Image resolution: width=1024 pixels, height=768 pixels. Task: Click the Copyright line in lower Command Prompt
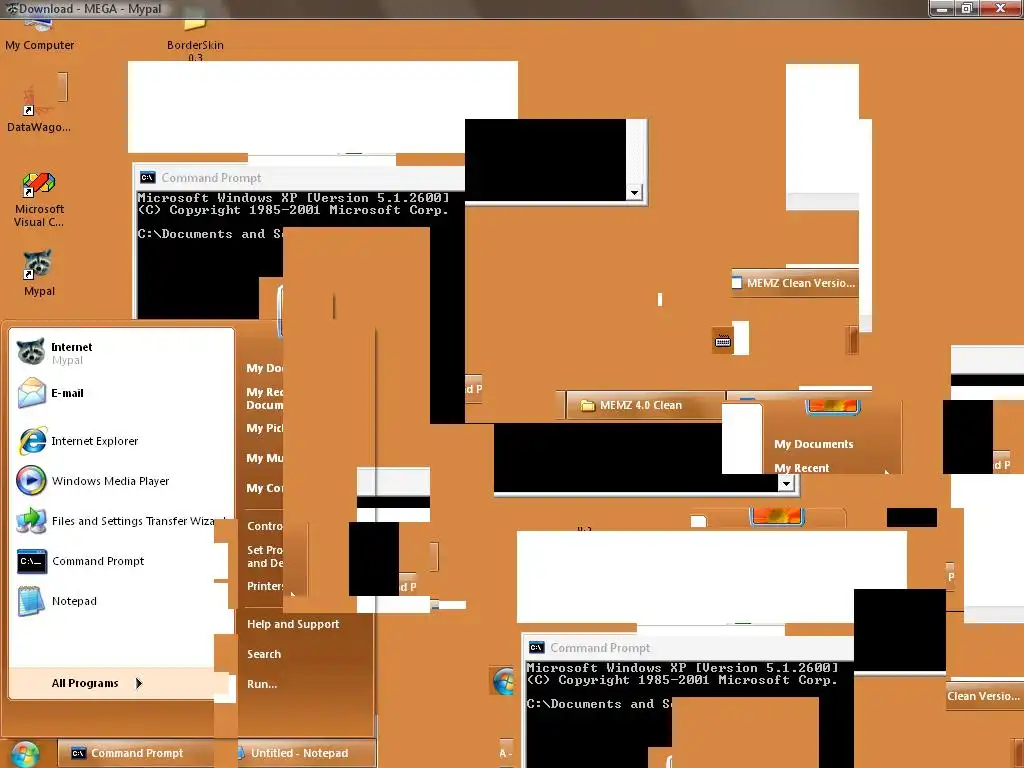[682, 680]
